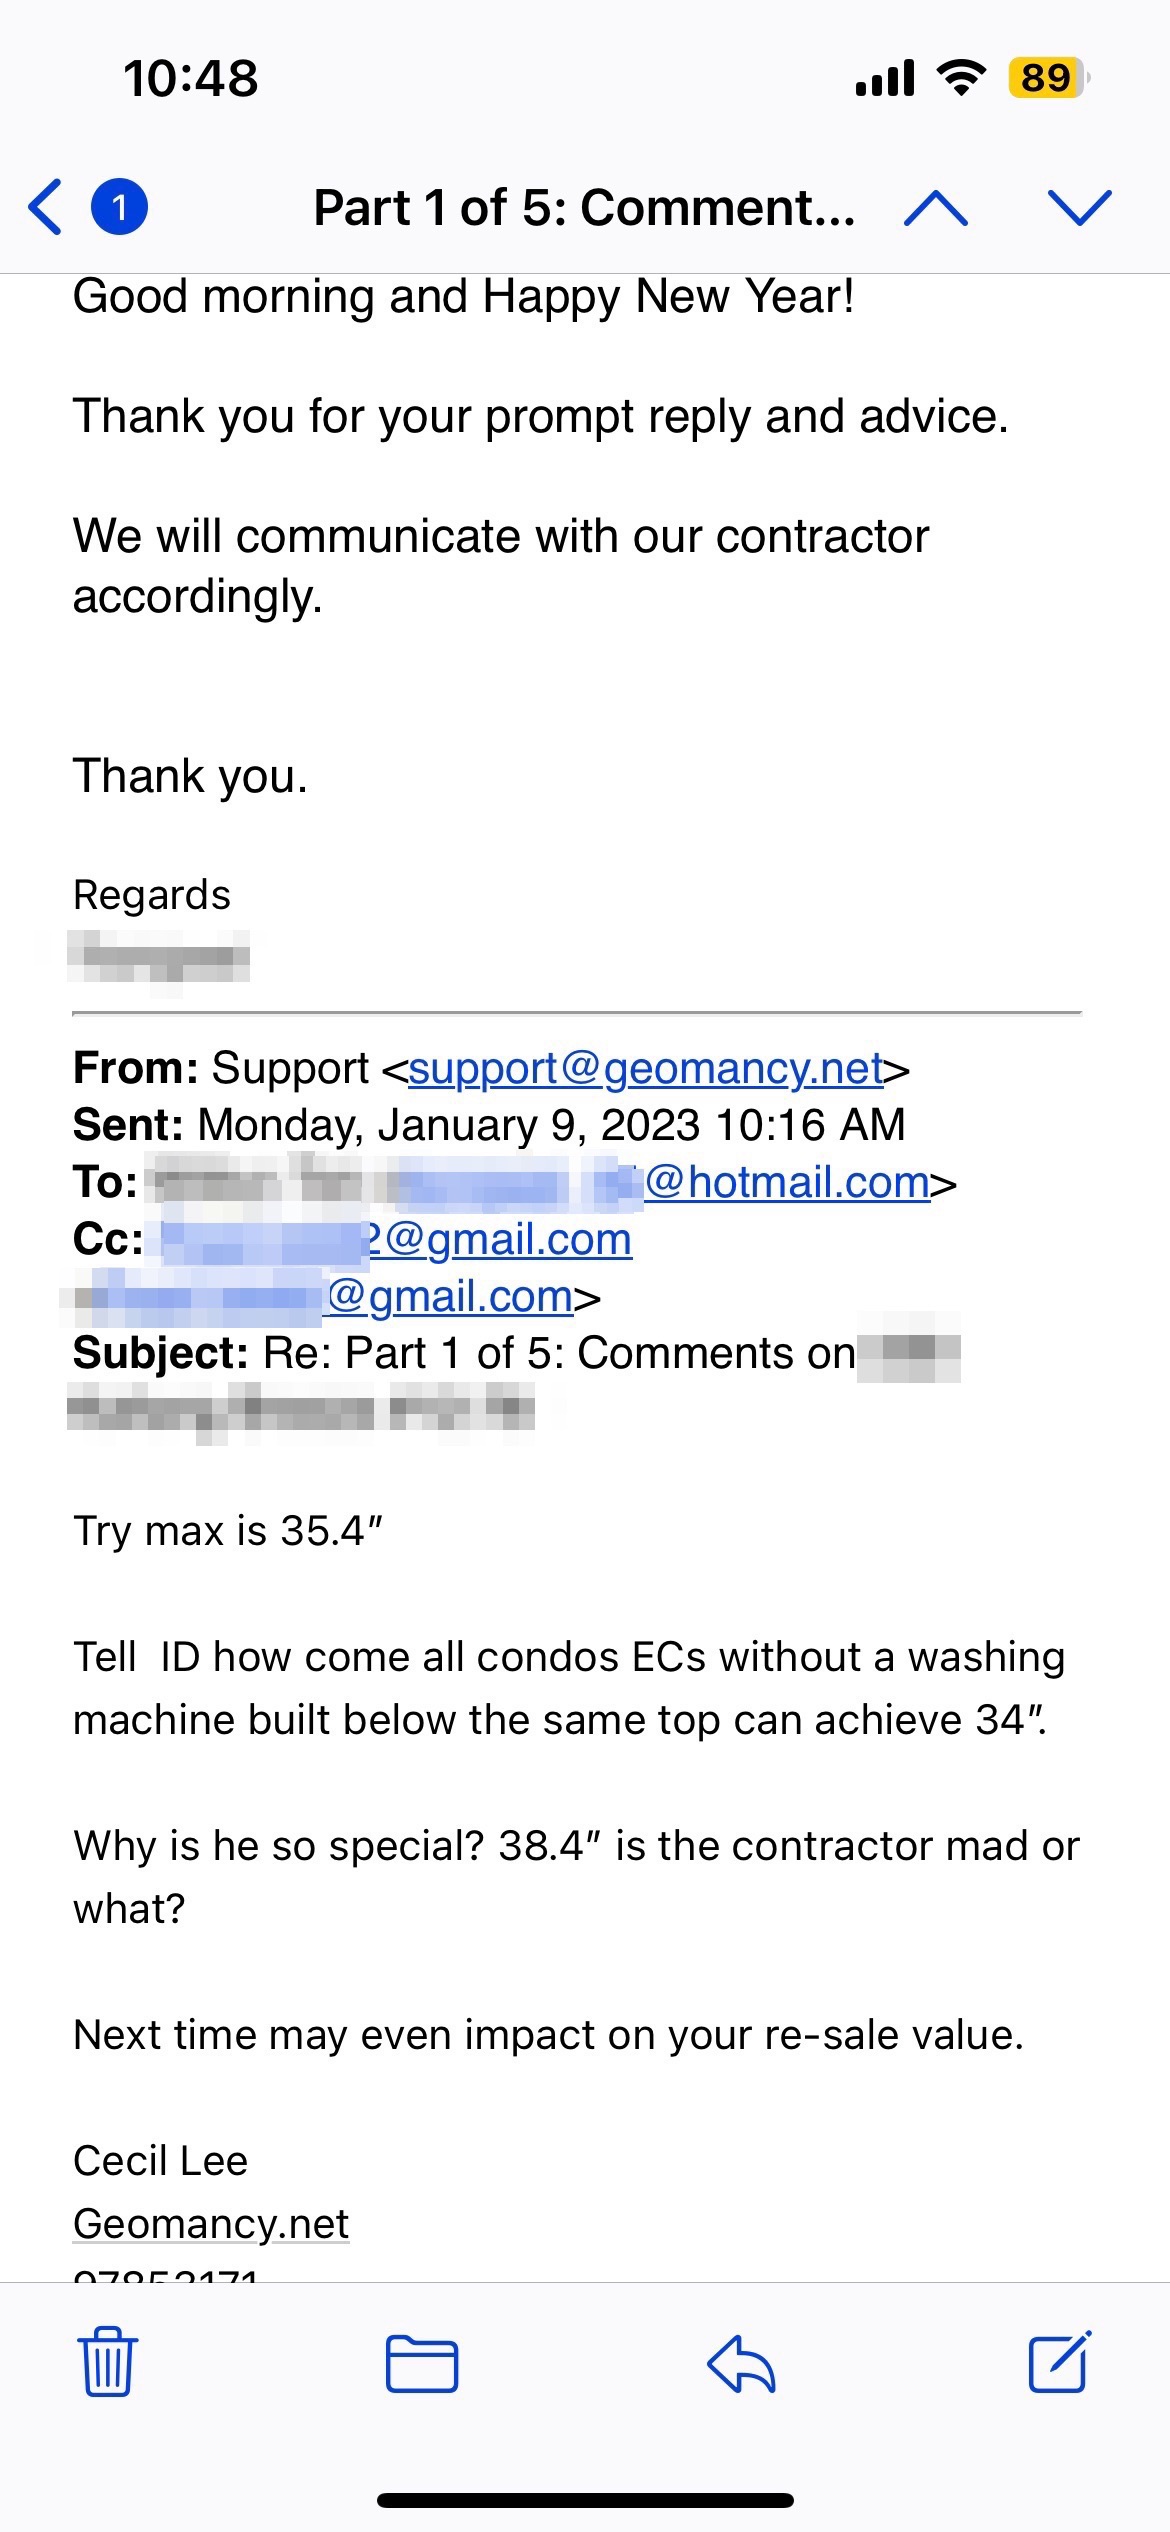Open support@geomancy.net email link
The height and width of the screenshot is (2532, 1170).
click(x=646, y=1069)
